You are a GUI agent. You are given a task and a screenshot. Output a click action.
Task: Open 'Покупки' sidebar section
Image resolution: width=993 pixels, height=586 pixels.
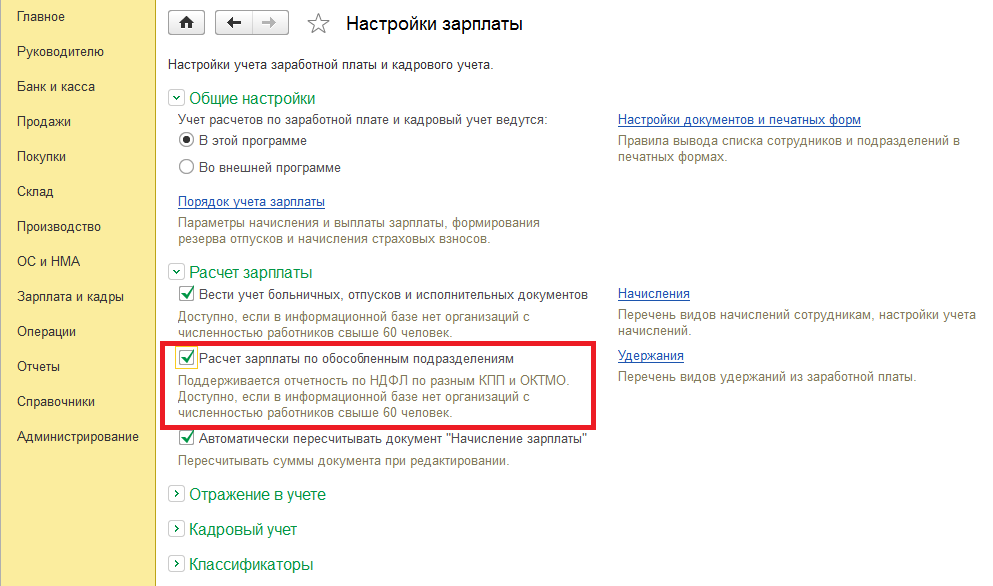pos(41,156)
